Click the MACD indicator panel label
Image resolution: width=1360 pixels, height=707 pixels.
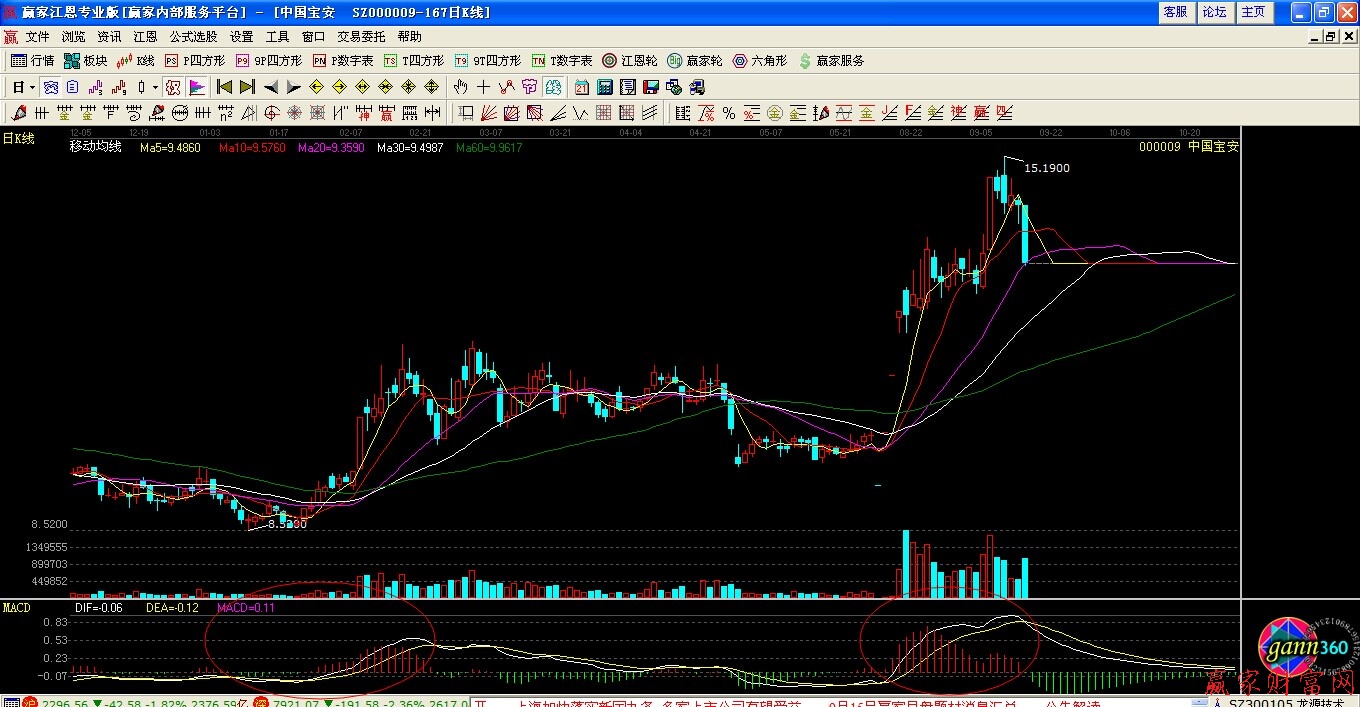17,607
